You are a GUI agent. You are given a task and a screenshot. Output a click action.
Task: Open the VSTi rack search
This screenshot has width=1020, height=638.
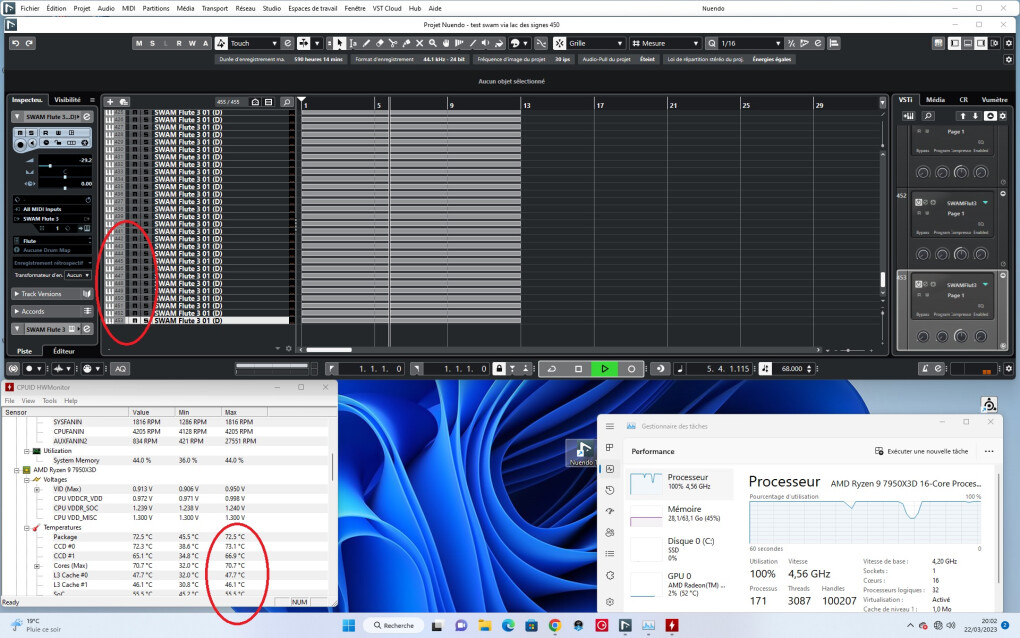928,116
